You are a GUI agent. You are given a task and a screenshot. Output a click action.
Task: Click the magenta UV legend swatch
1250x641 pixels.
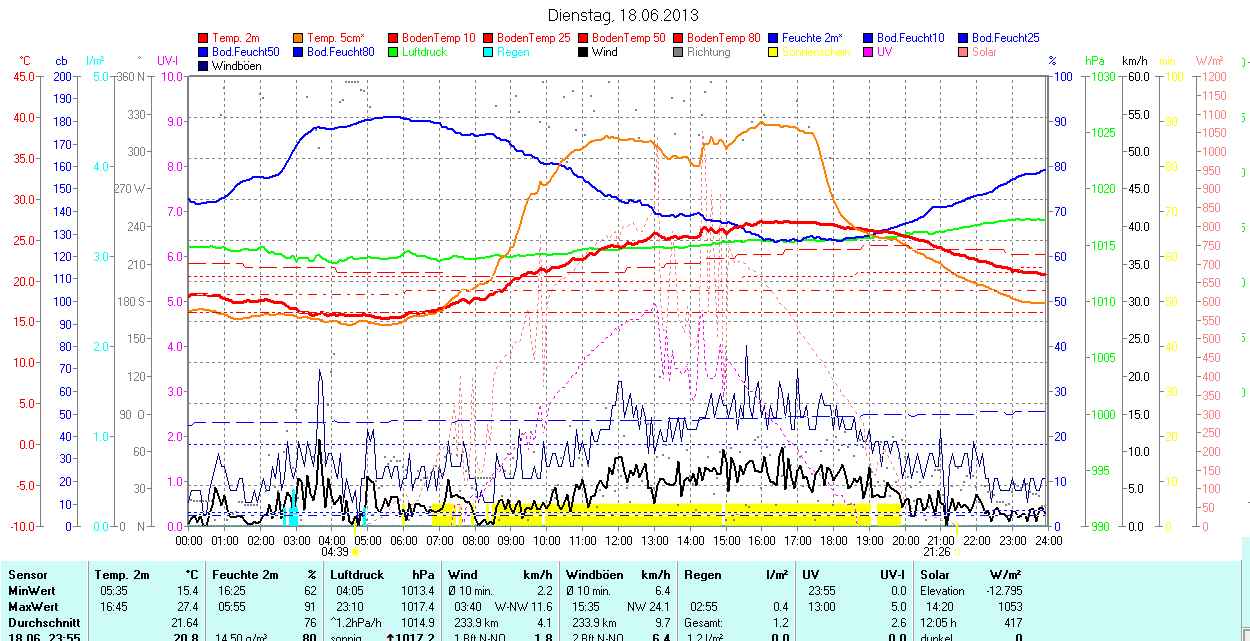pos(867,52)
